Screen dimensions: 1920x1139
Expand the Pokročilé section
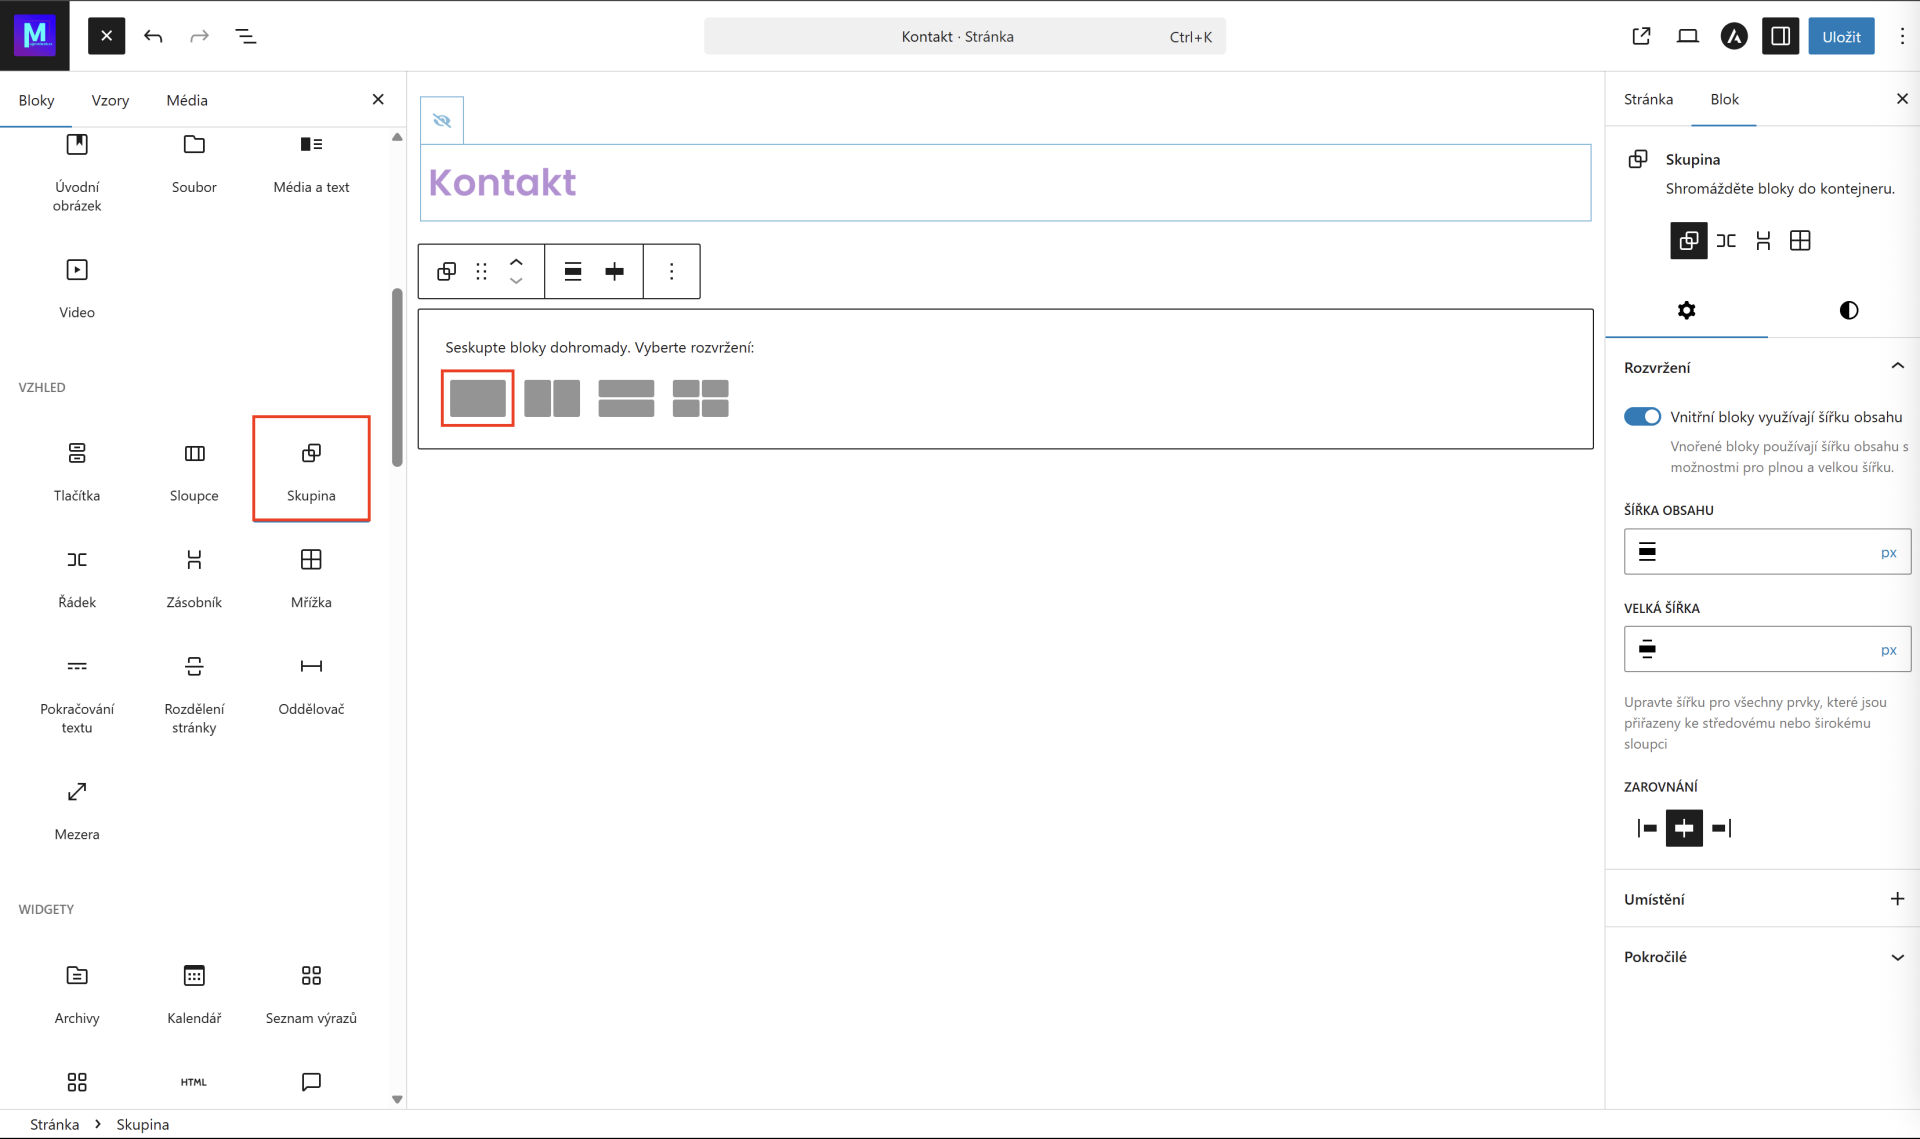pos(1897,957)
